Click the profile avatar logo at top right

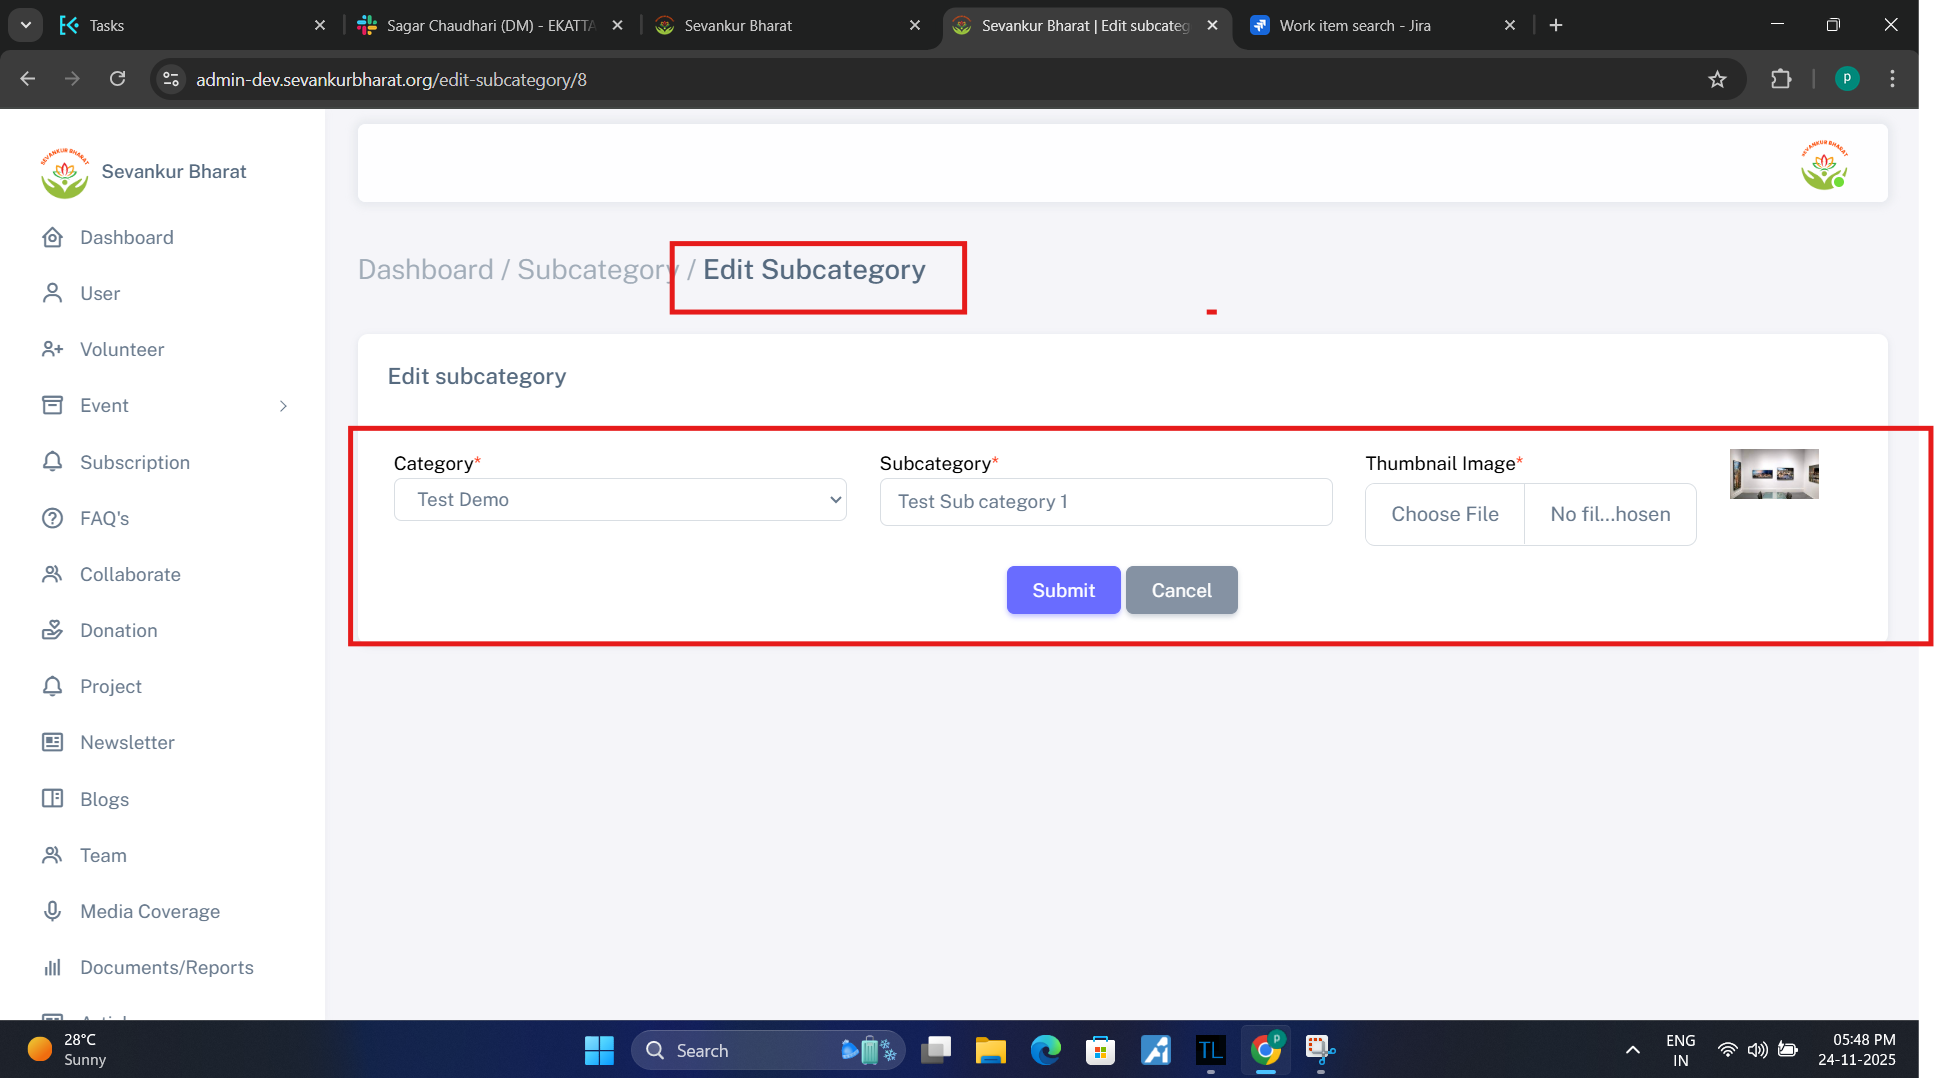(1823, 165)
